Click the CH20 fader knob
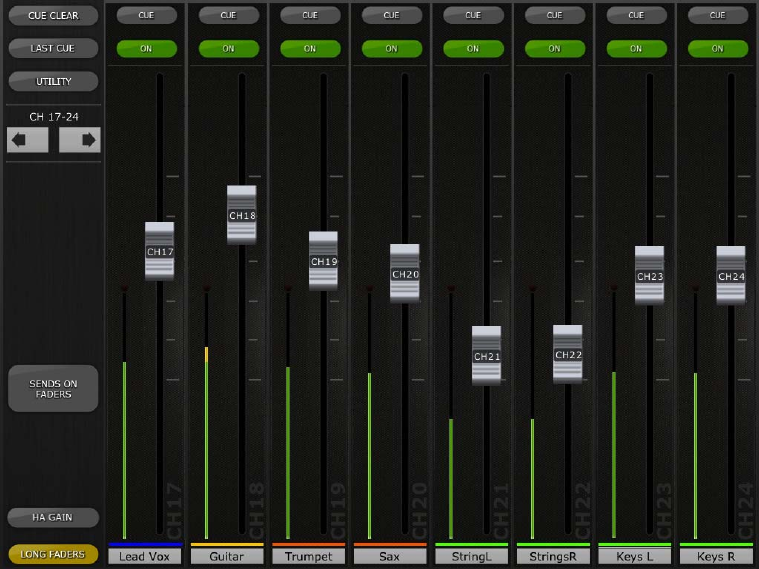 click(405, 274)
